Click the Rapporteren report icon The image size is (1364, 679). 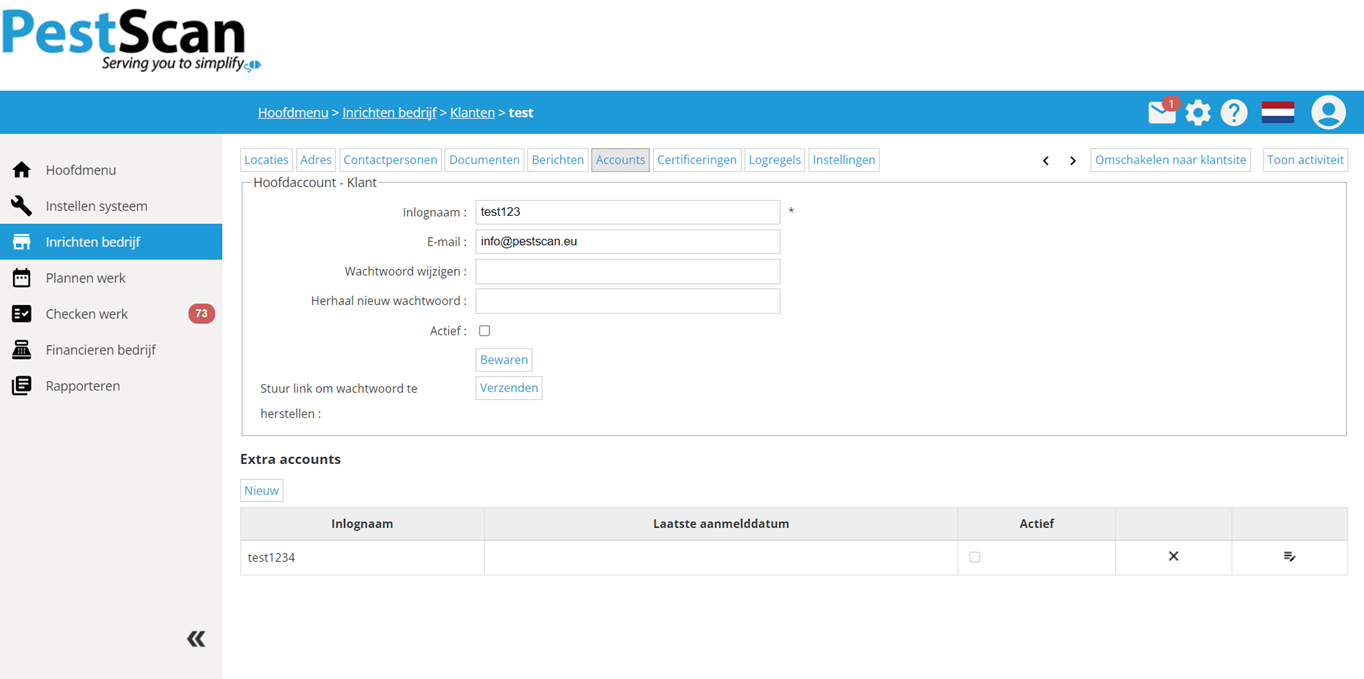(x=21, y=386)
